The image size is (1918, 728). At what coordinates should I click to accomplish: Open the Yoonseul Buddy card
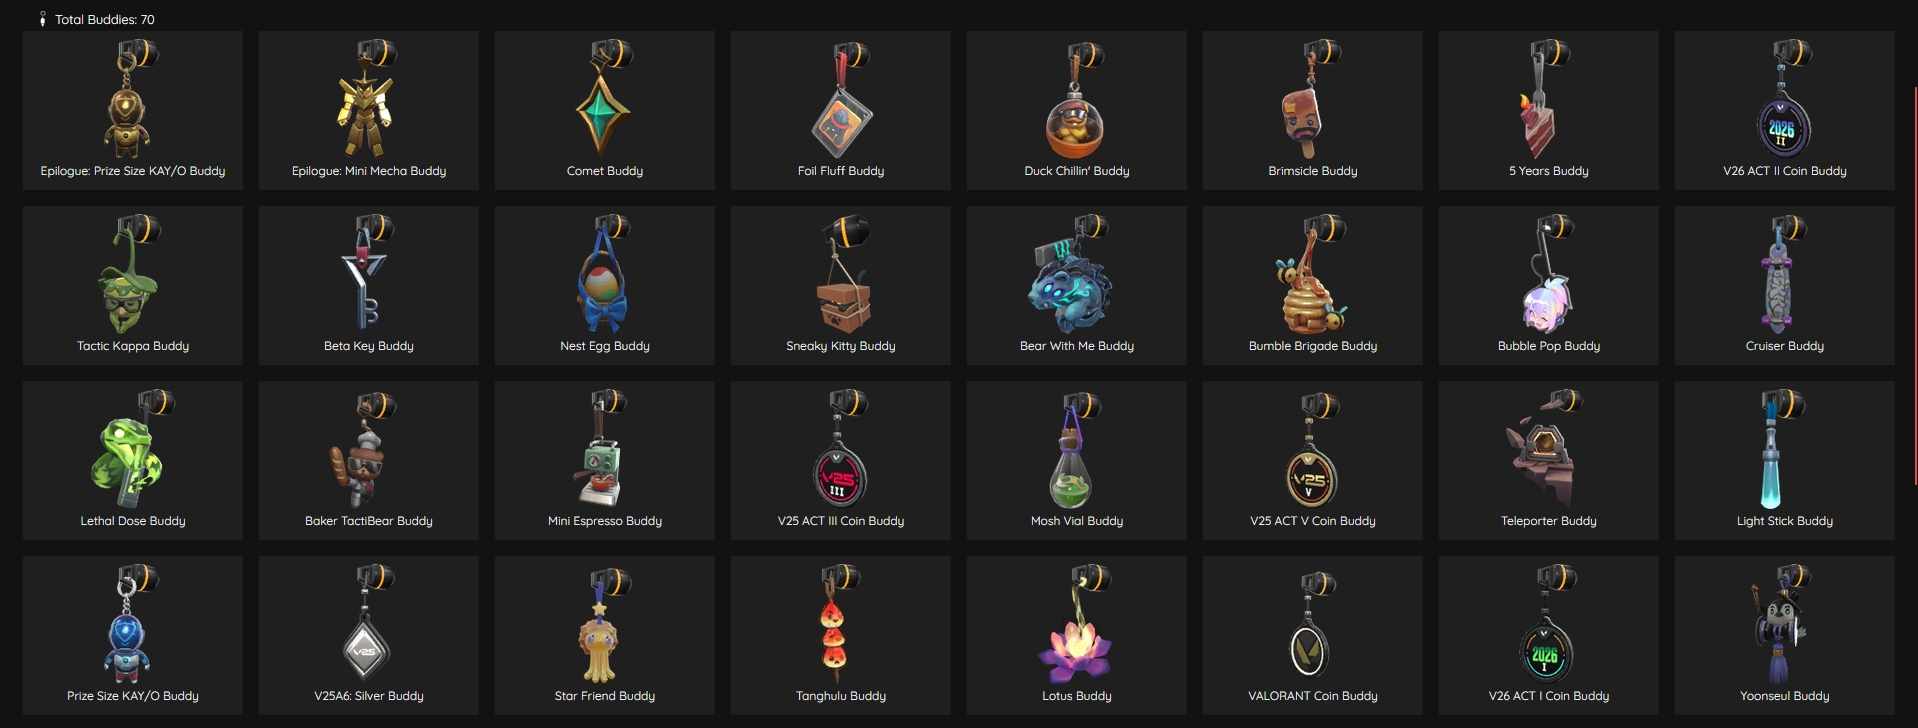coord(1785,635)
